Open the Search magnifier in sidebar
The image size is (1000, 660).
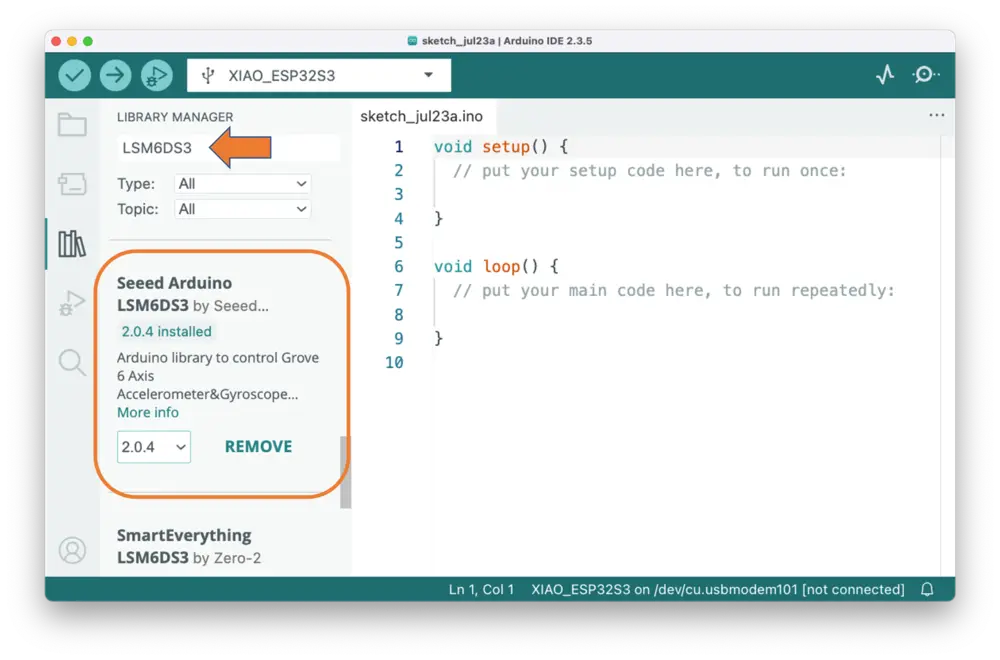pyautogui.click(x=72, y=362)
